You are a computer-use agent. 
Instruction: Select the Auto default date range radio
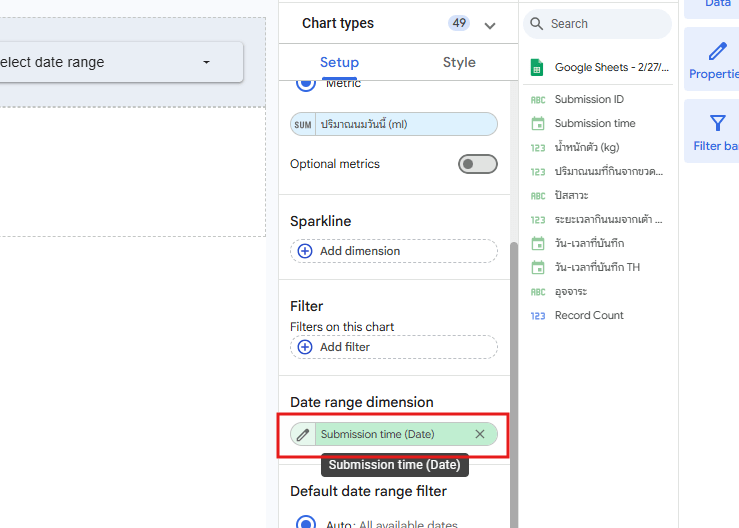(307, 523)
